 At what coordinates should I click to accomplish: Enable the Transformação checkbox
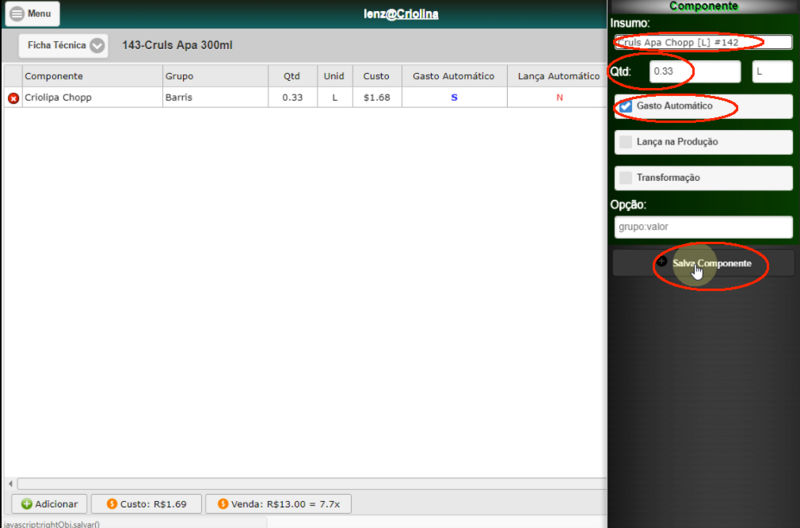point(626,178)
